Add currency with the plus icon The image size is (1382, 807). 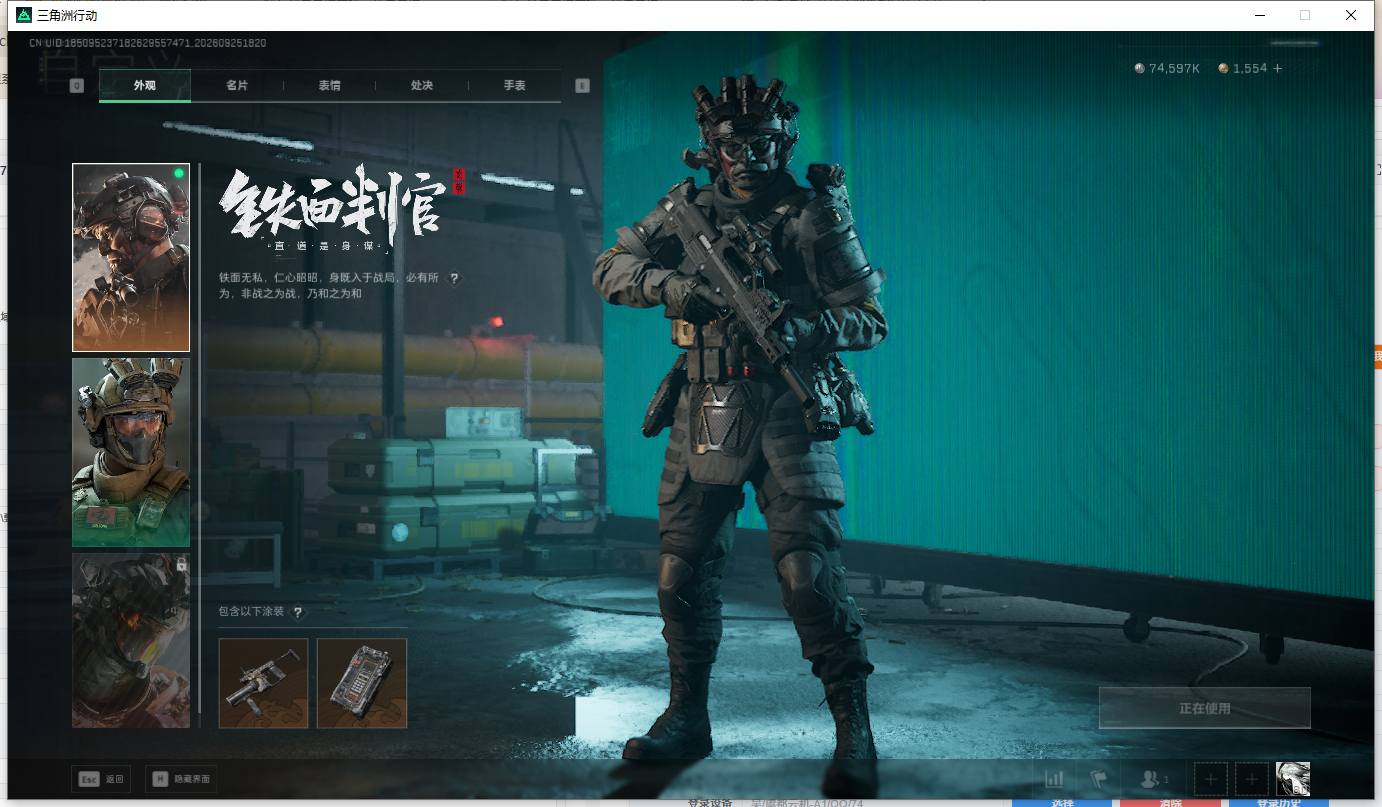coord(1277,68)
